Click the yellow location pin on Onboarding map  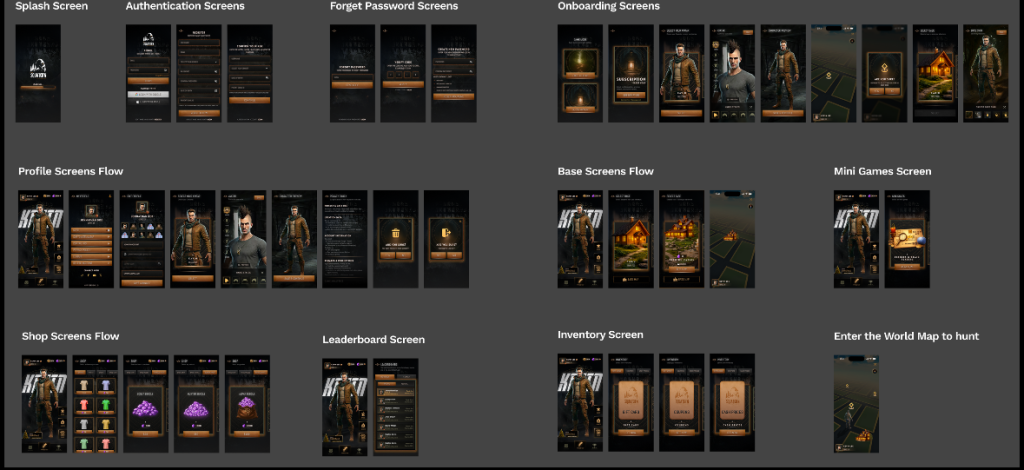tap(829, 76)
